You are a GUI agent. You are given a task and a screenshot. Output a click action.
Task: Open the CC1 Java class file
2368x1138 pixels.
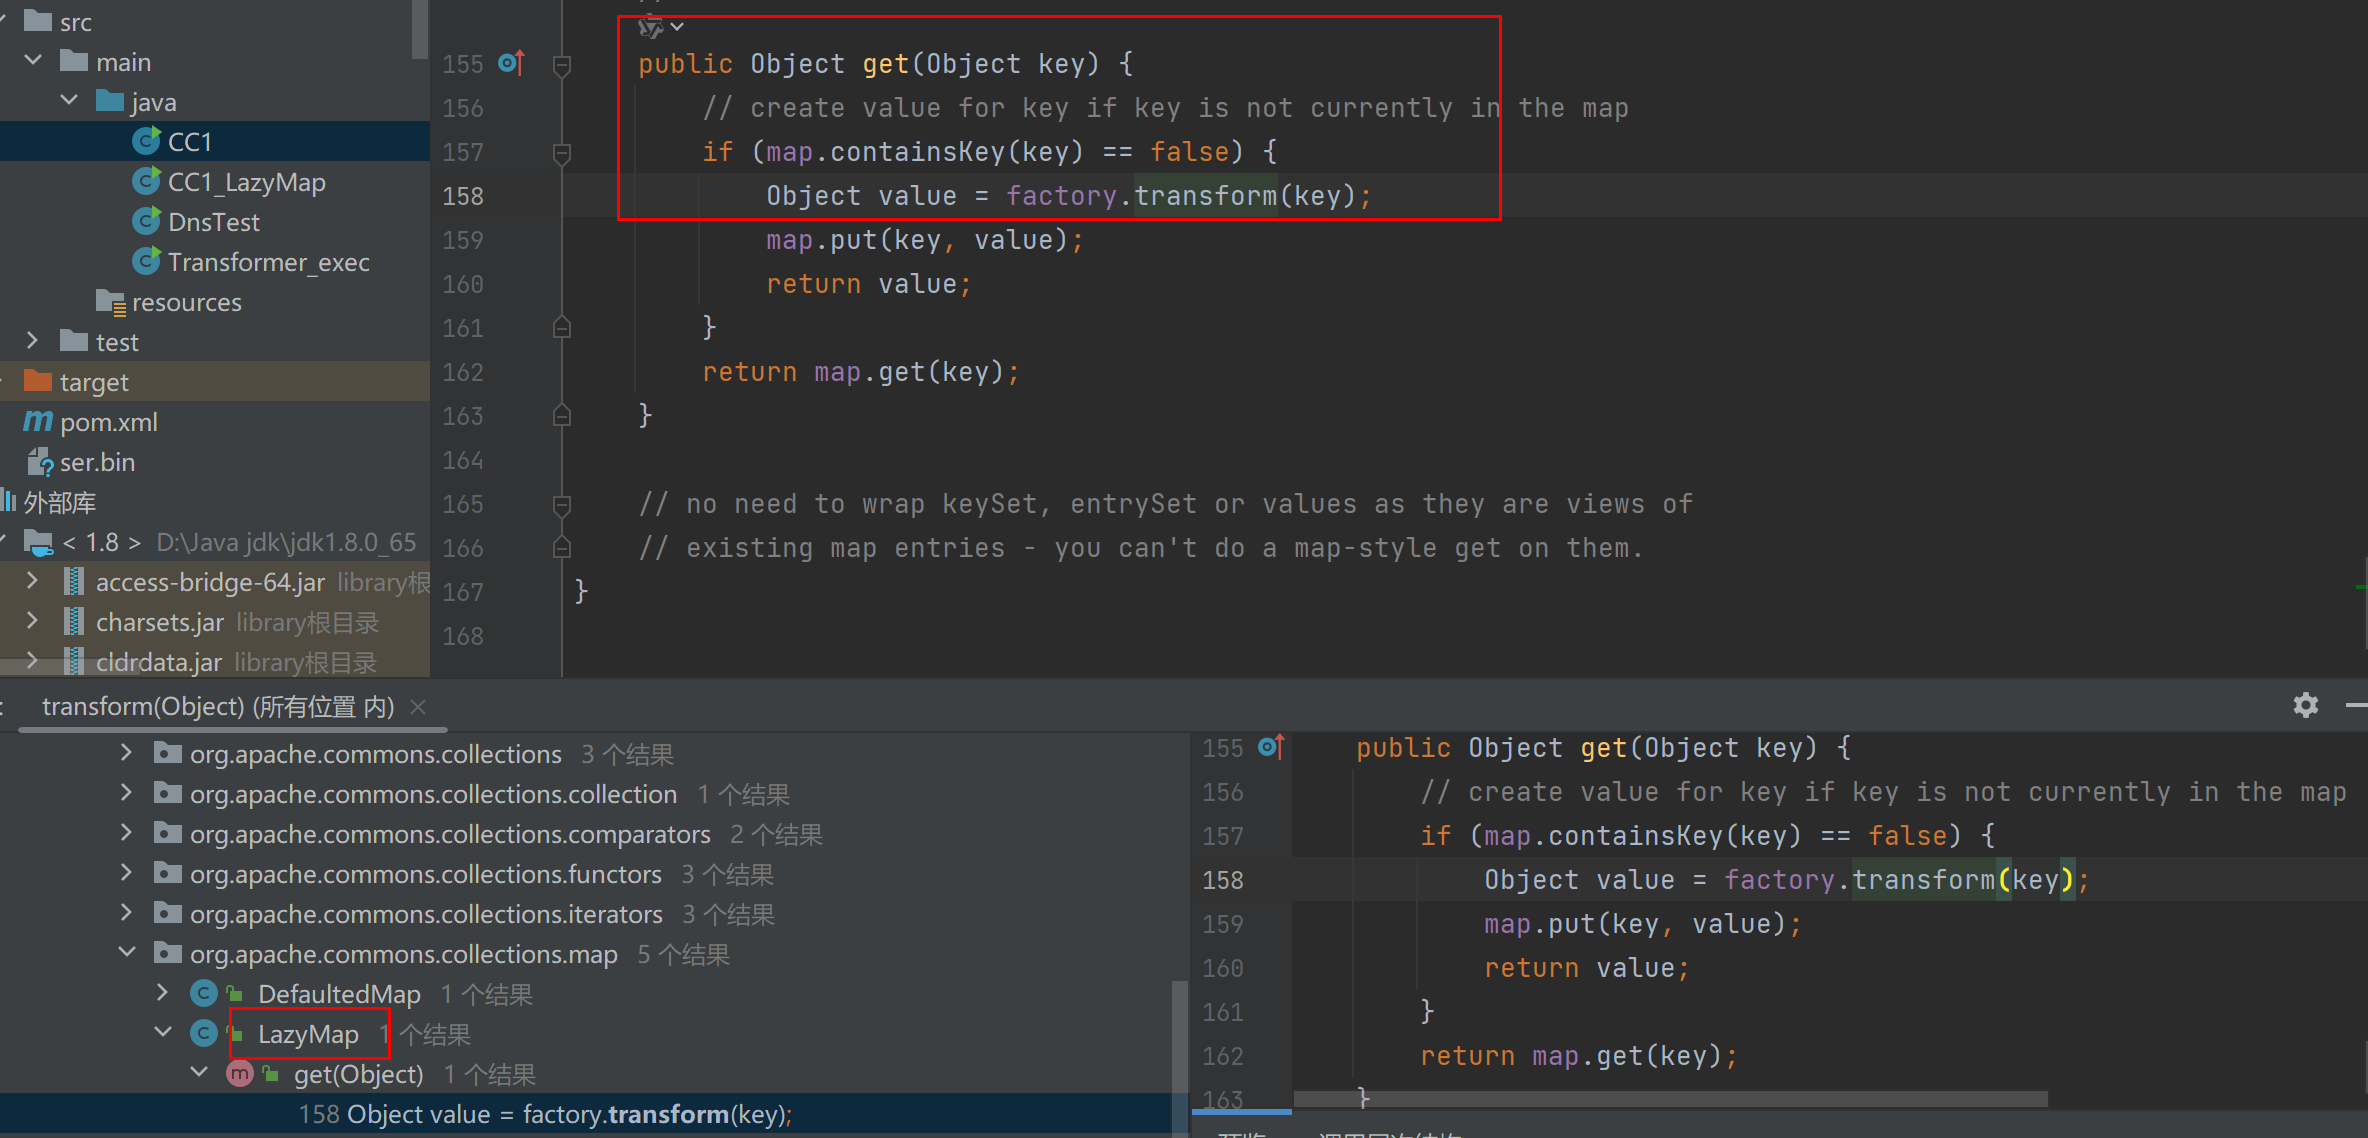click(x=190, y=142)
